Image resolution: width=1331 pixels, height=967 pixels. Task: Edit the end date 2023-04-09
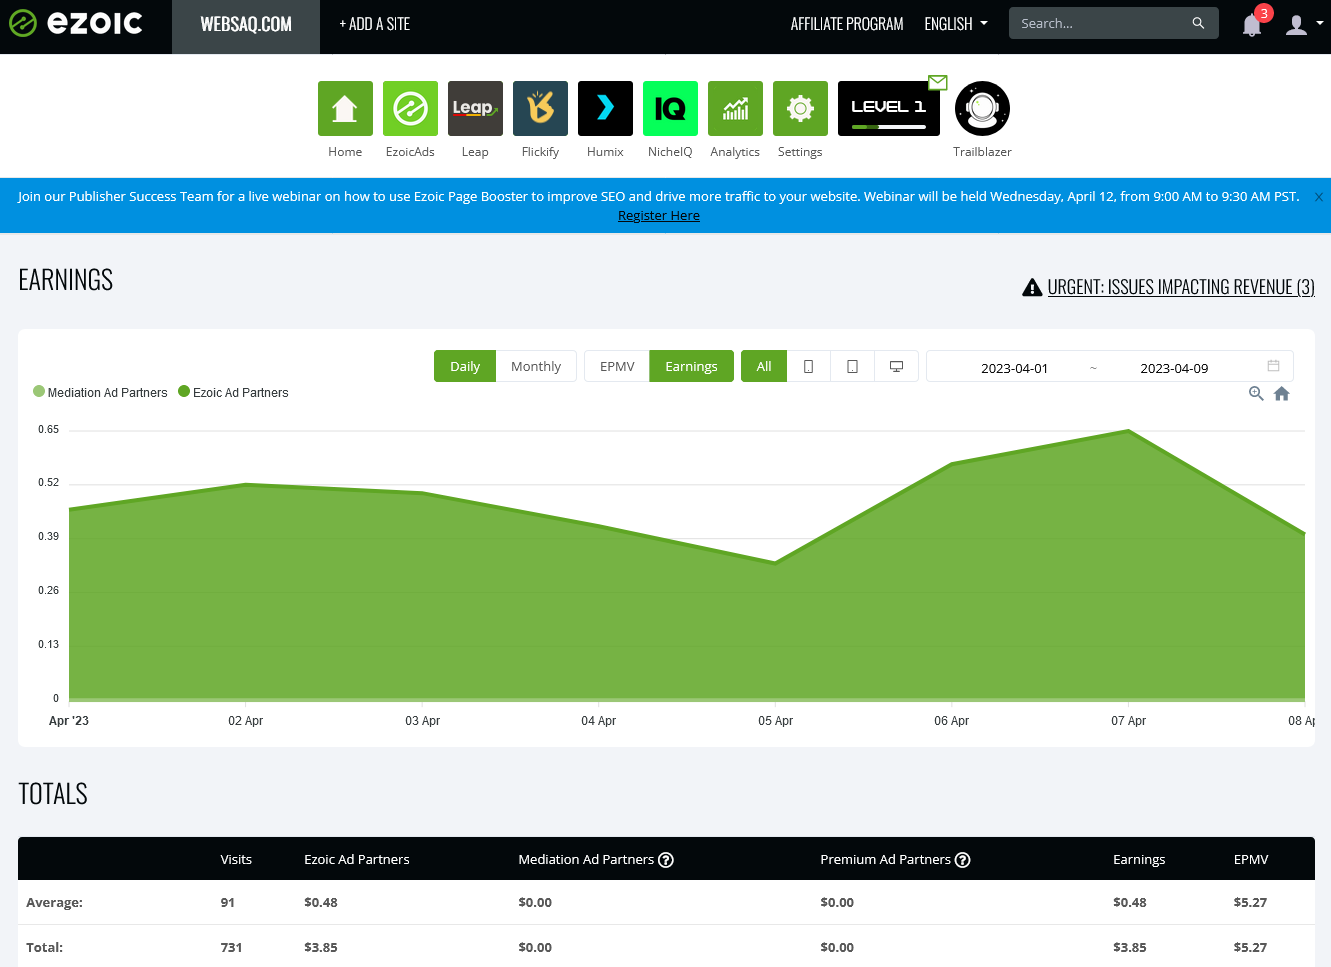pyautogui.click(x=1174, y=368)
